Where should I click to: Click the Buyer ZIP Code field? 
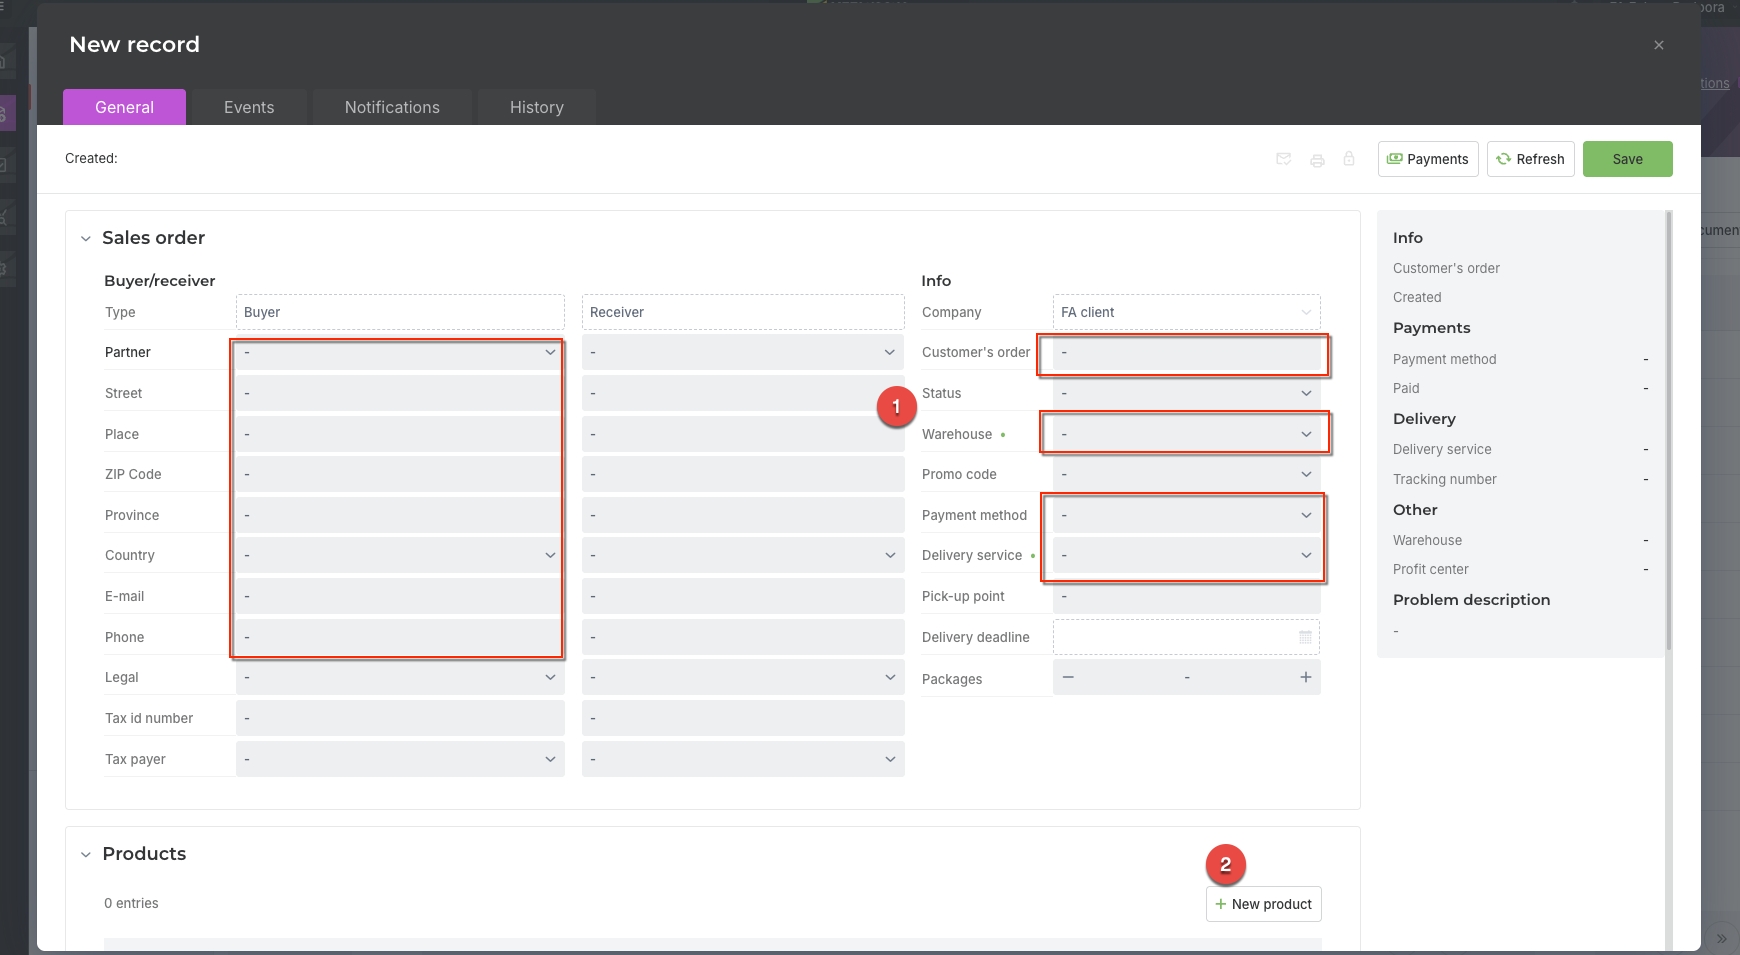pyautogui.click(x=400, y=474)
